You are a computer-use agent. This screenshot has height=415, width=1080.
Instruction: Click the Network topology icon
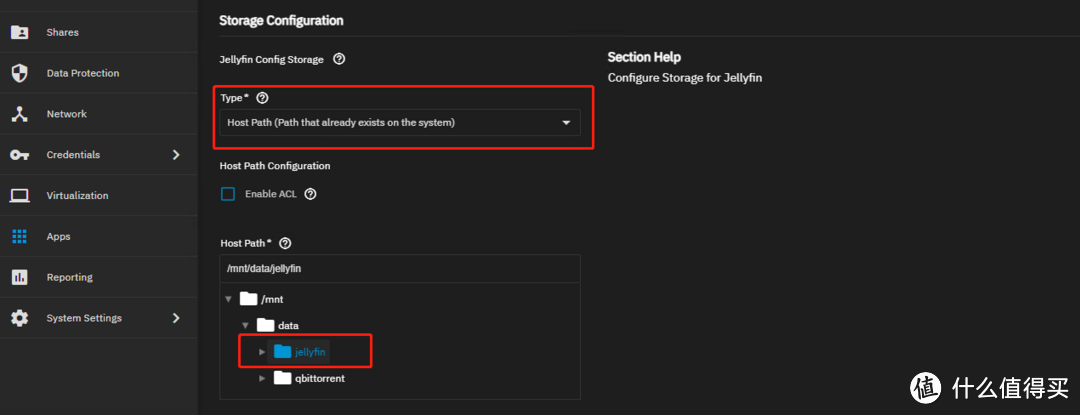pos(19,114)
